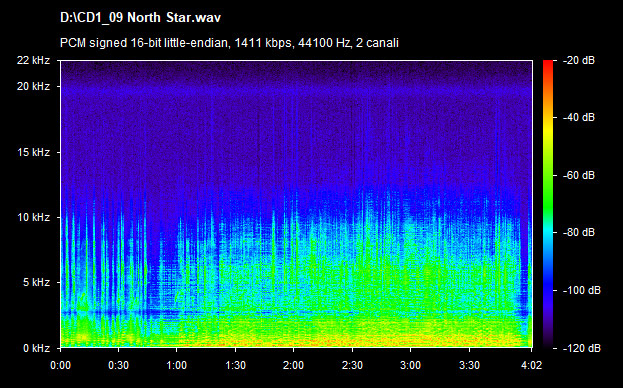Select the 20 kHz frequency label
Screen dimensions: 623x388
33,86
